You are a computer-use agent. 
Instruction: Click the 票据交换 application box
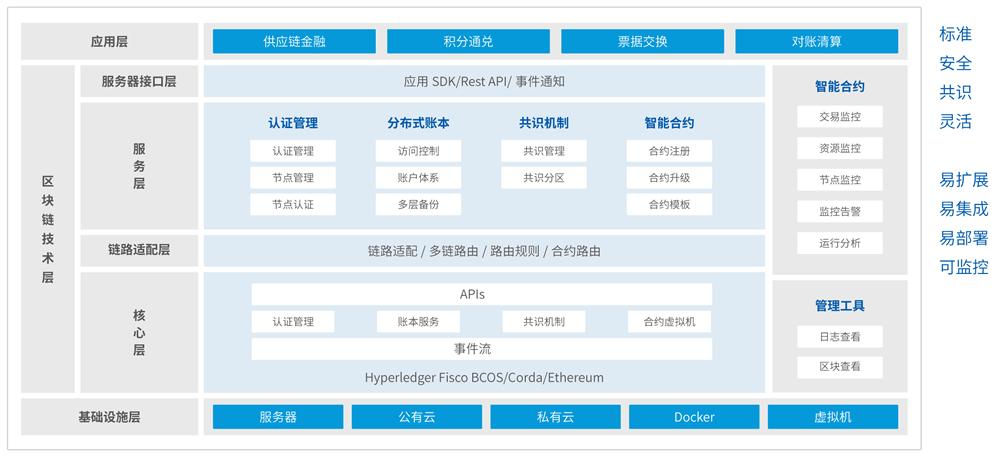[x=642, y=41]
